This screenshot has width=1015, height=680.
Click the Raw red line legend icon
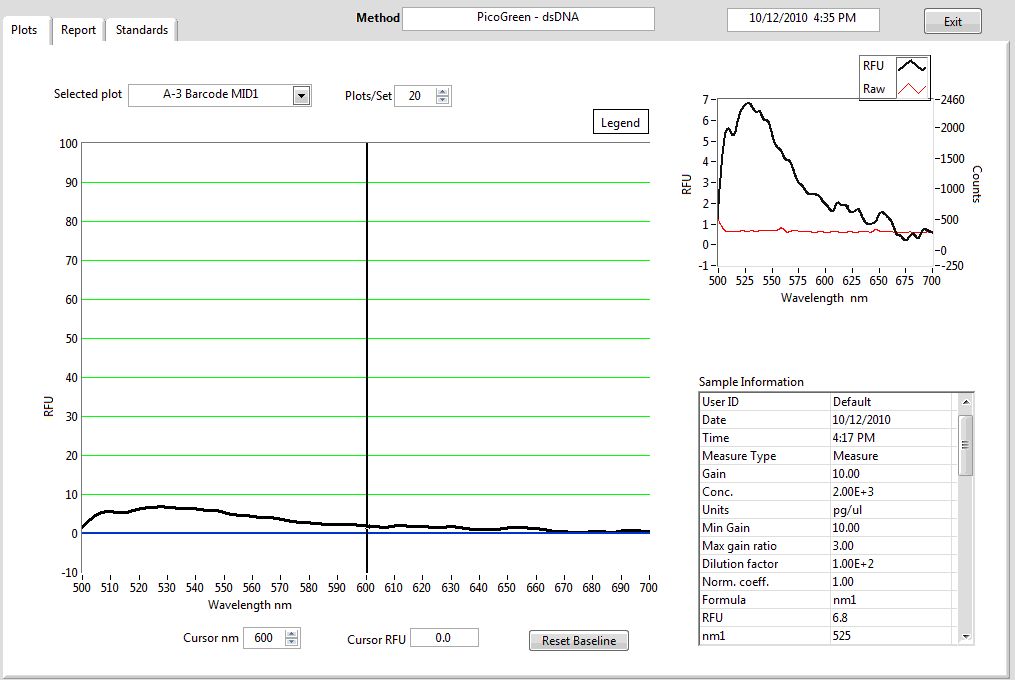(911, 89)
